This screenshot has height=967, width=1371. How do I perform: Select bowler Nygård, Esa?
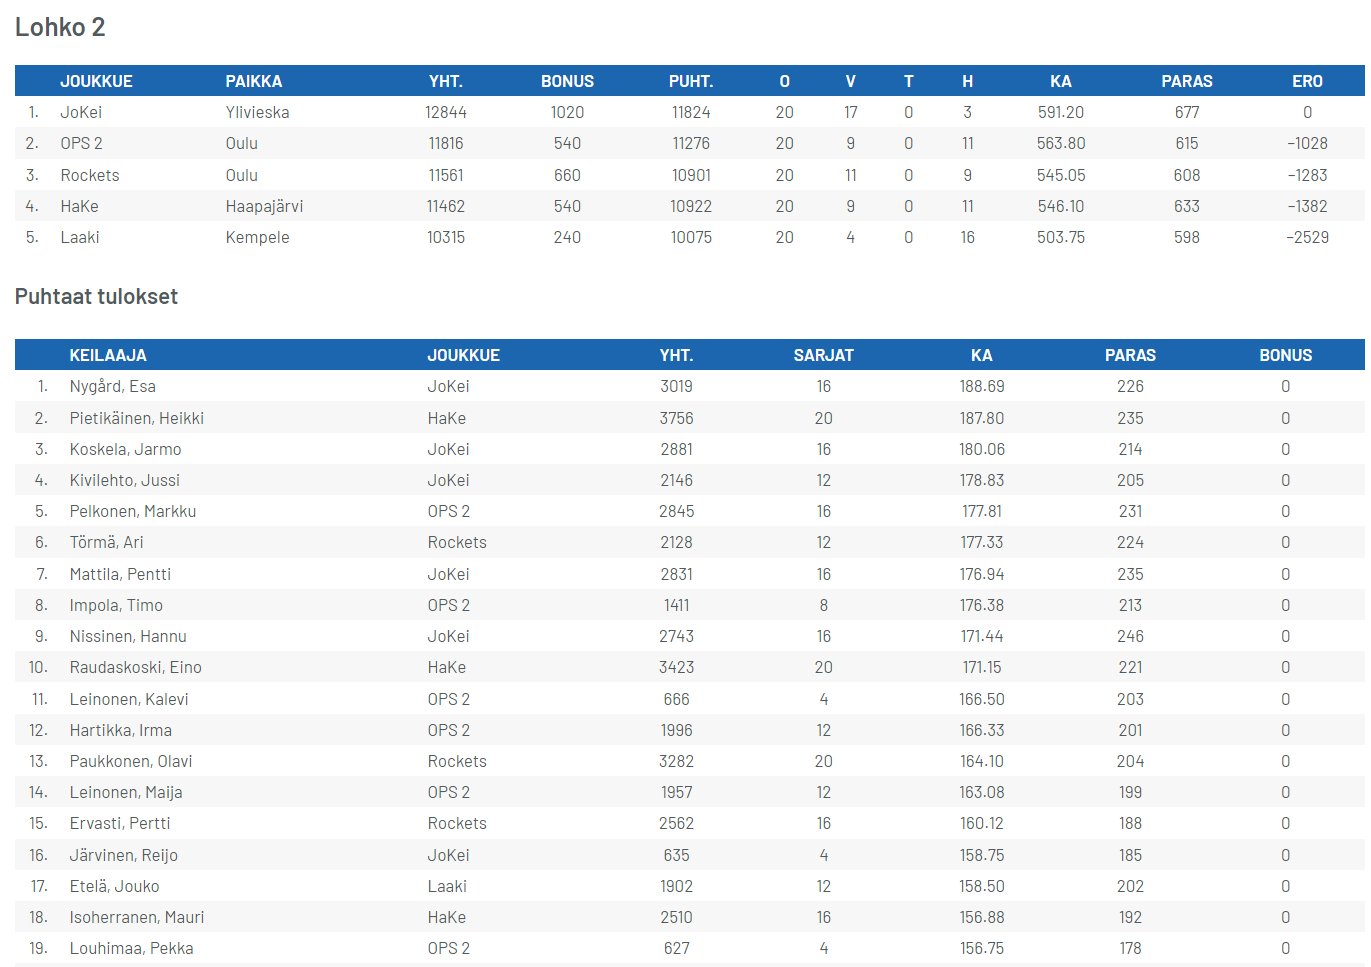pyautogui.click(x=113, y=386)
